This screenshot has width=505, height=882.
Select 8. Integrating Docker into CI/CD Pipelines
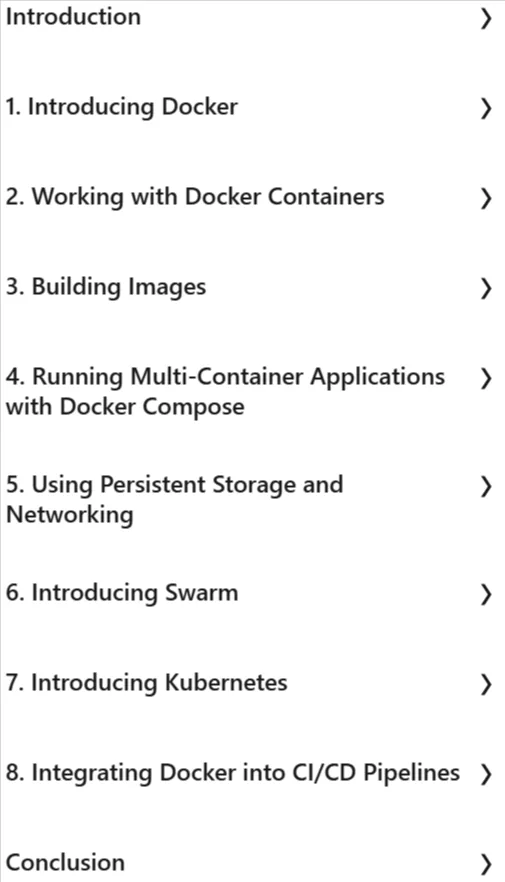[x=233, y=772]
